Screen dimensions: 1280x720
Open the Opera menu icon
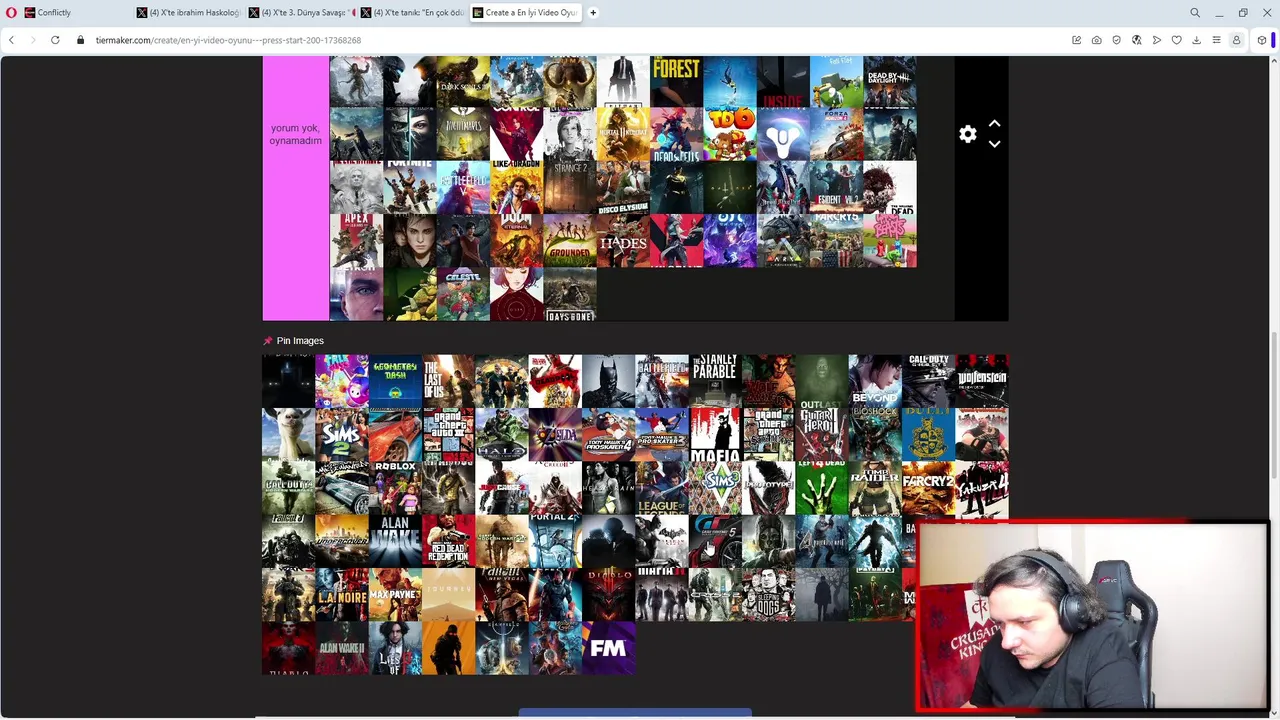(x=11, y=13)
